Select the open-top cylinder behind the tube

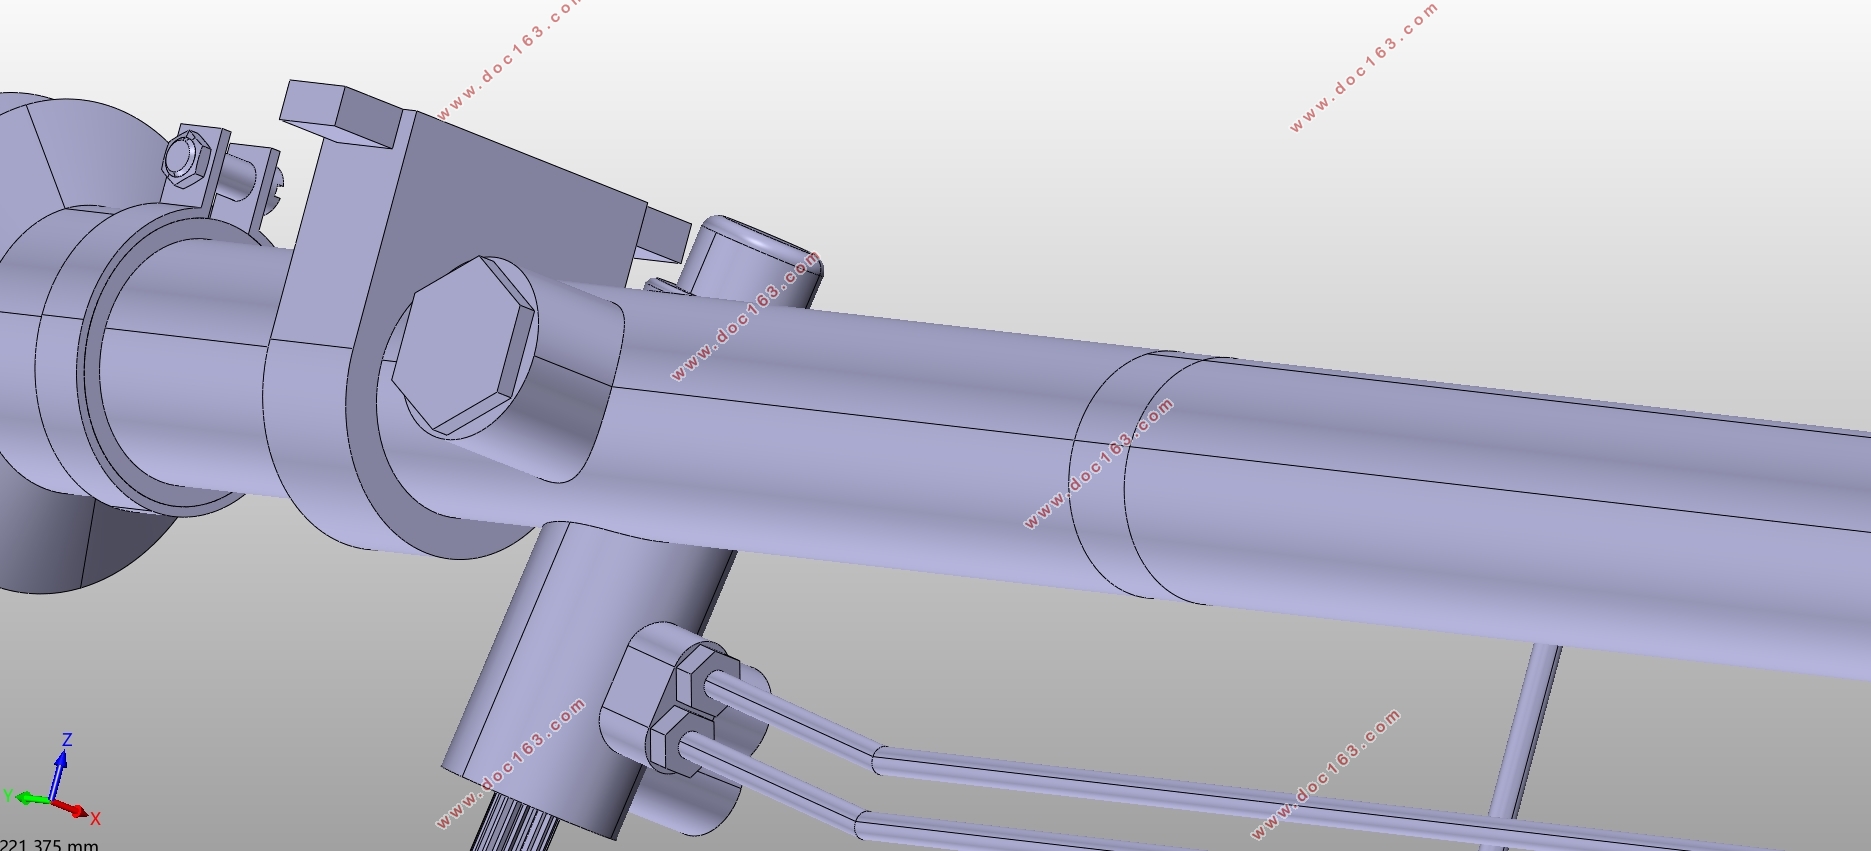[x=750, y=262]
